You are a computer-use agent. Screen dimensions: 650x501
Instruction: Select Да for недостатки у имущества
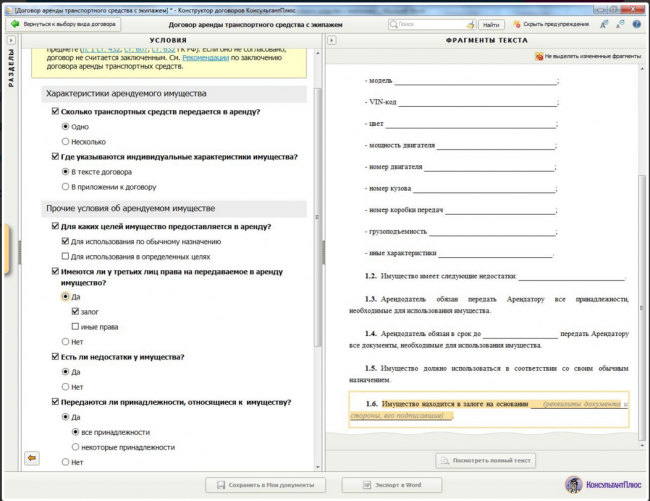[65, 372]
